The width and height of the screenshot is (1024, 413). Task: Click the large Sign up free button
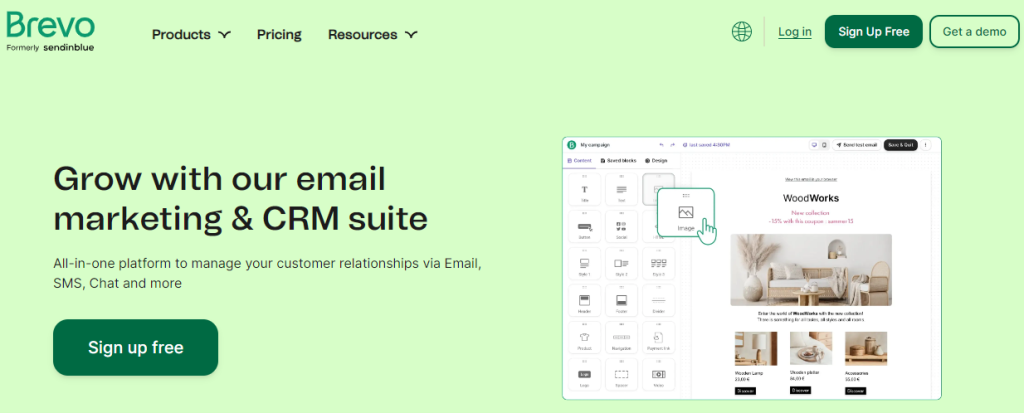coord(136,348)
